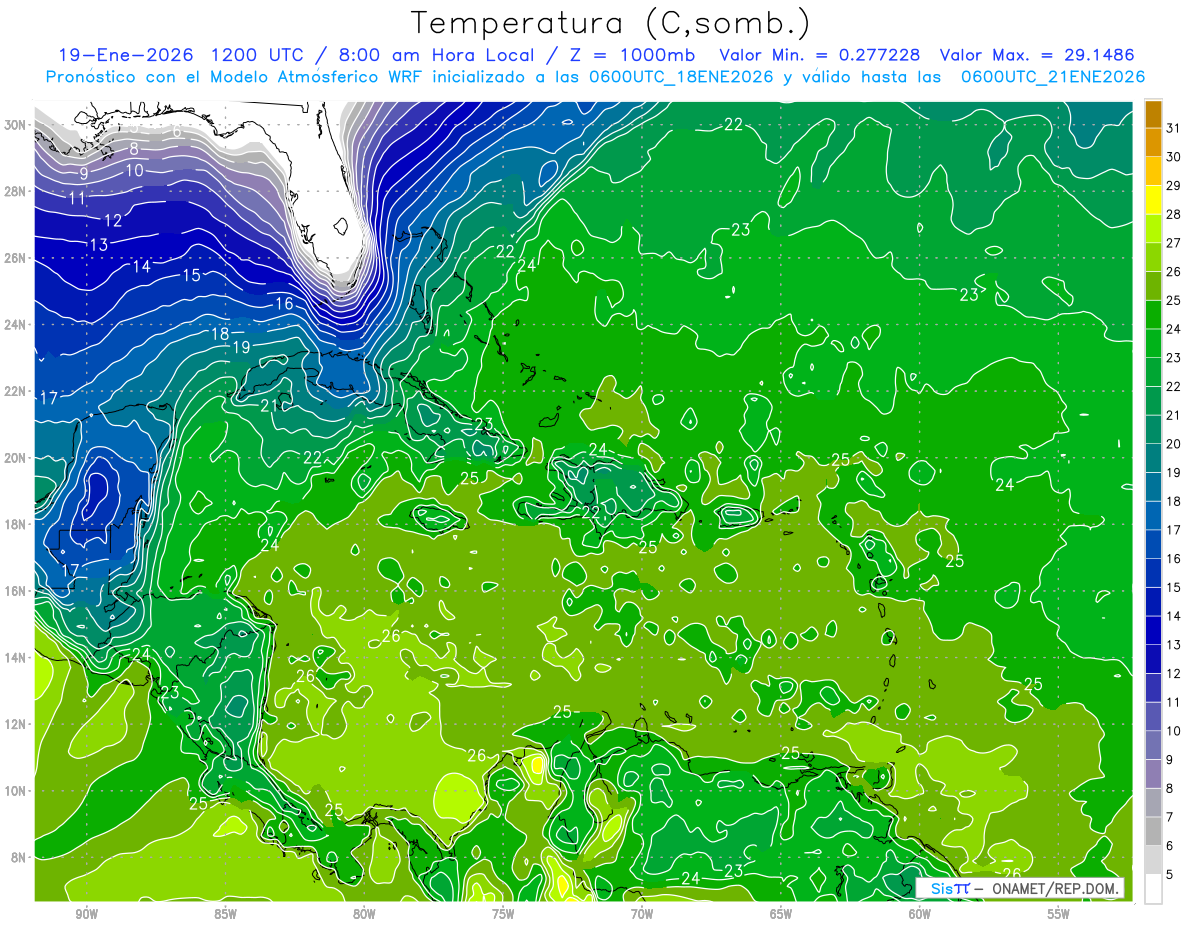
Task: Click the 'Temperatura (C,somb.)' title
Action: pyautogui.click(x=611, y=23)
